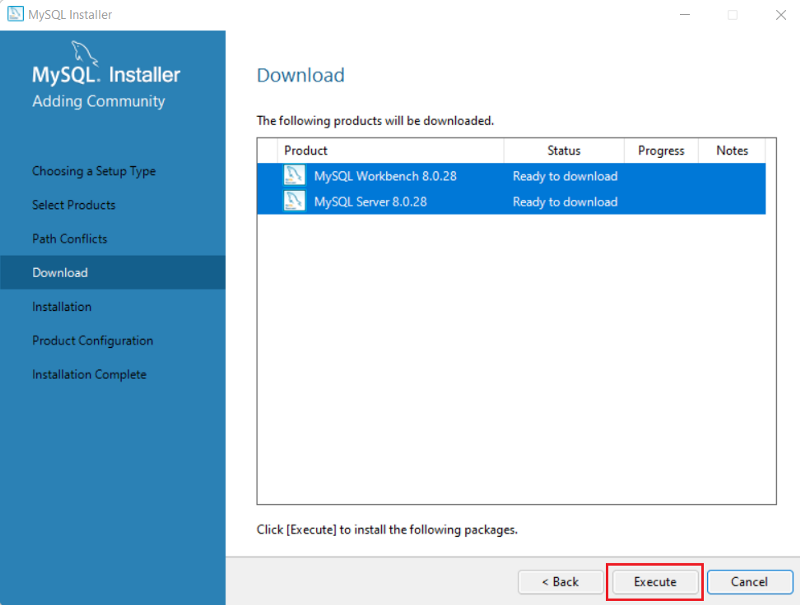Click the Status column header
This screenshot has height=605, width=800.
(x=564, y=150)
